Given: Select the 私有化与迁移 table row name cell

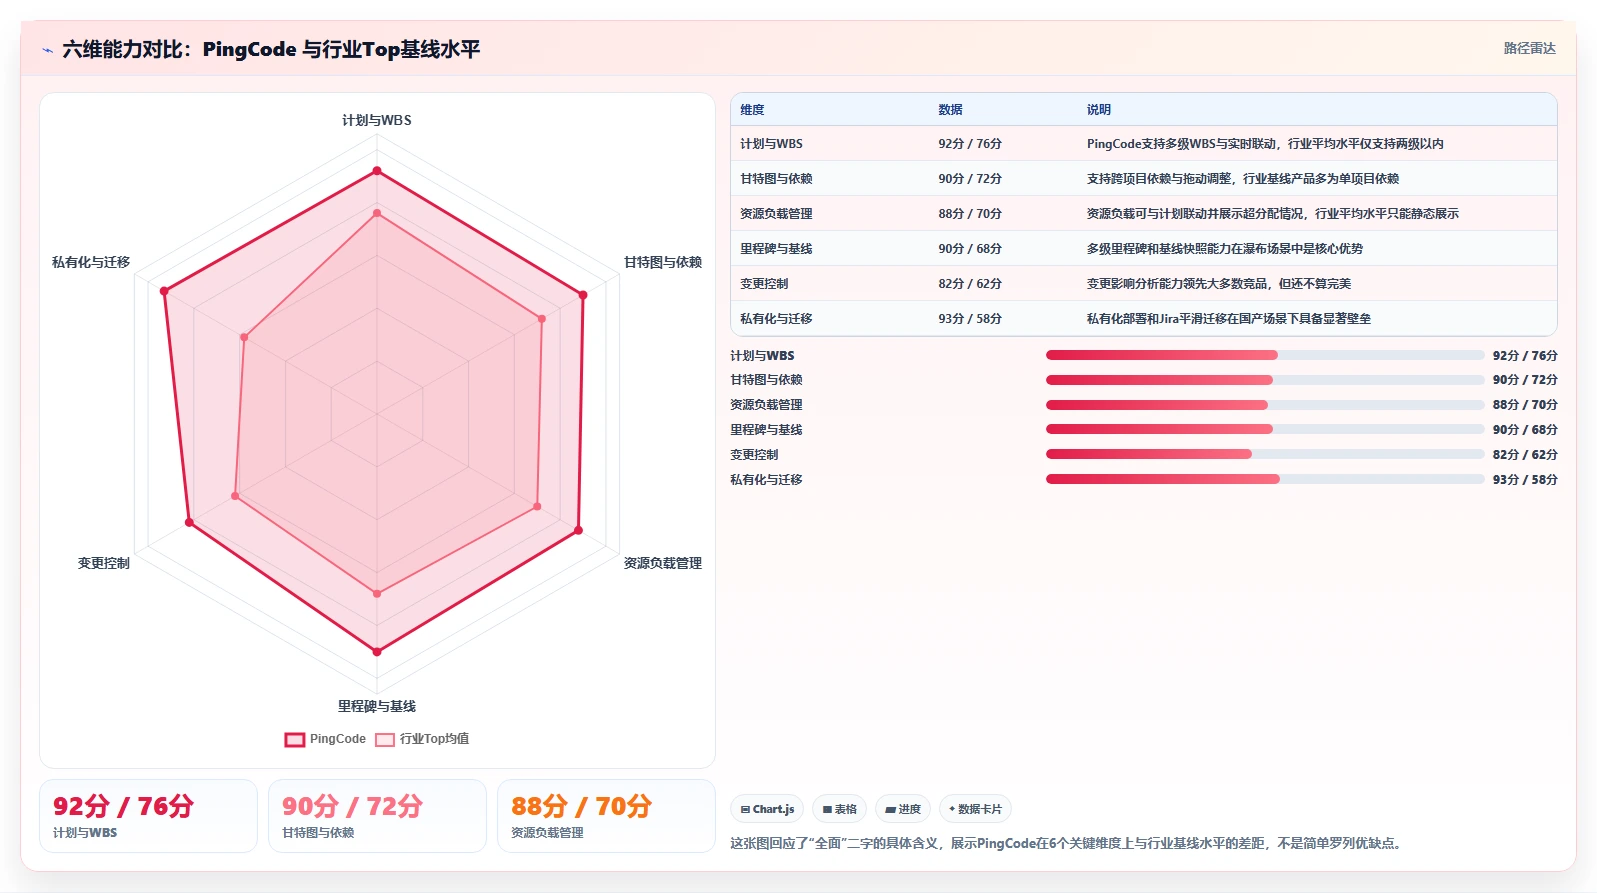Looking at the screenshot, I should click(776, 319).
